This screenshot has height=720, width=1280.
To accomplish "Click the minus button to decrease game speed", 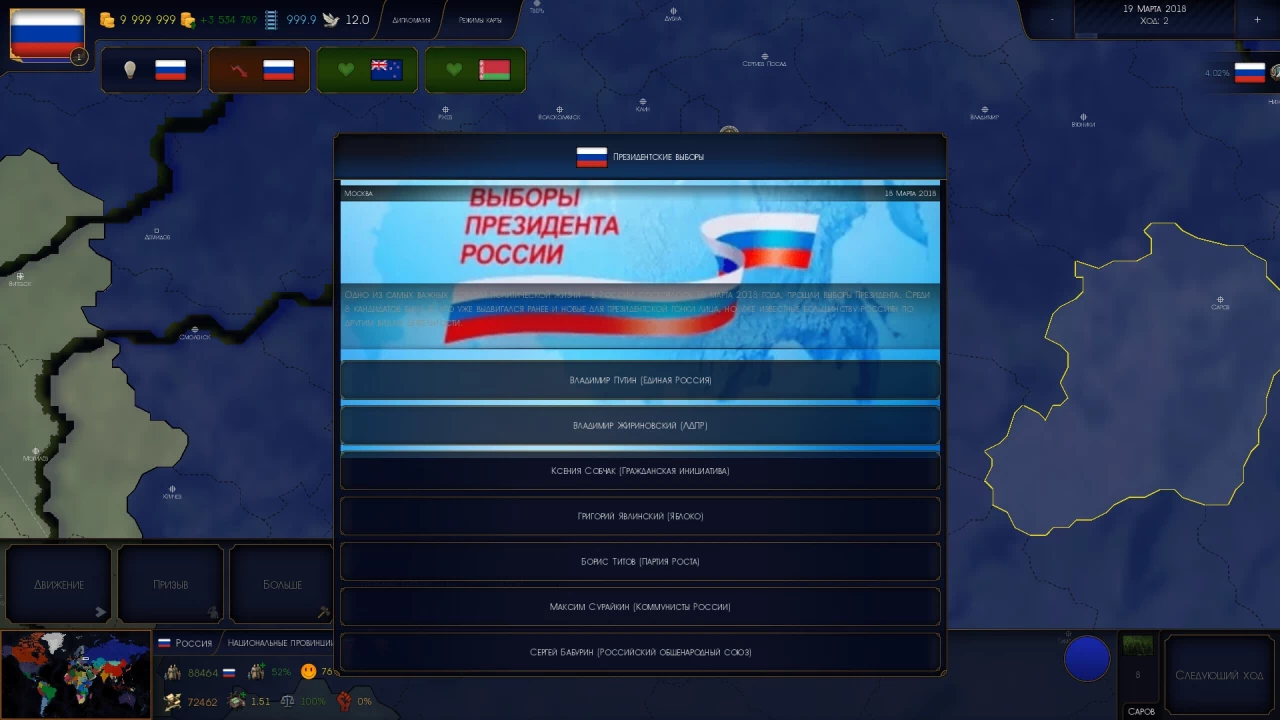I will (x=1051, y=20).
